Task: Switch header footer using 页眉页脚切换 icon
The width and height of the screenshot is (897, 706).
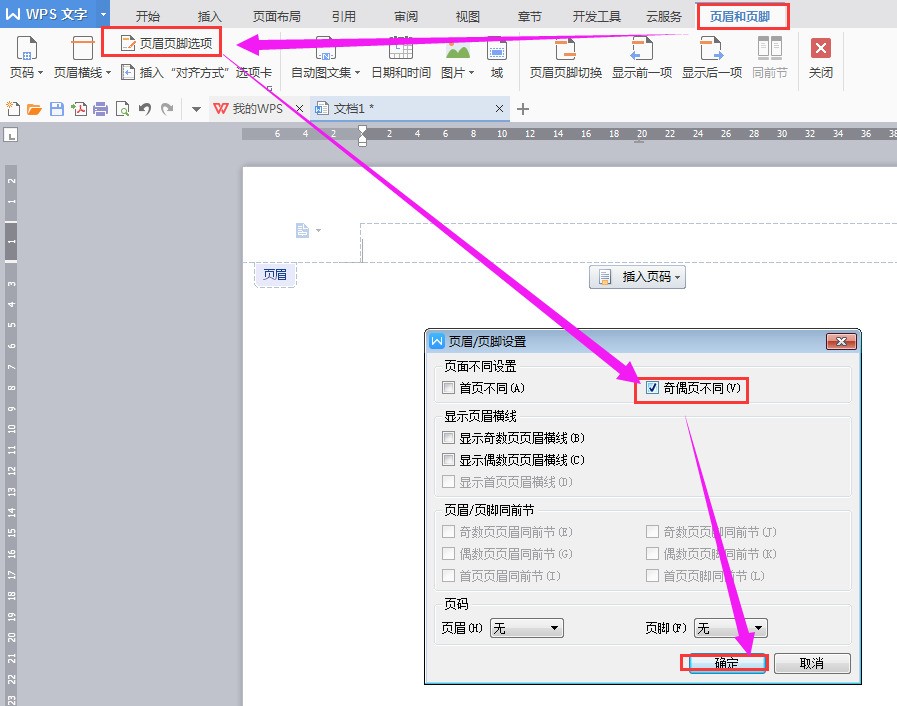Action: (x=565, y=55)
